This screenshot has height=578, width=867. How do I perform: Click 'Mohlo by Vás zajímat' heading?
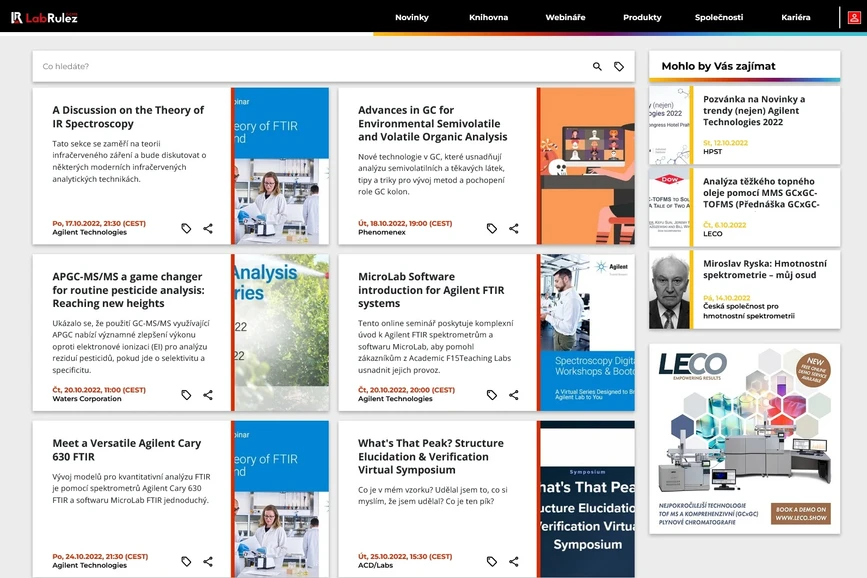(718, 66)
